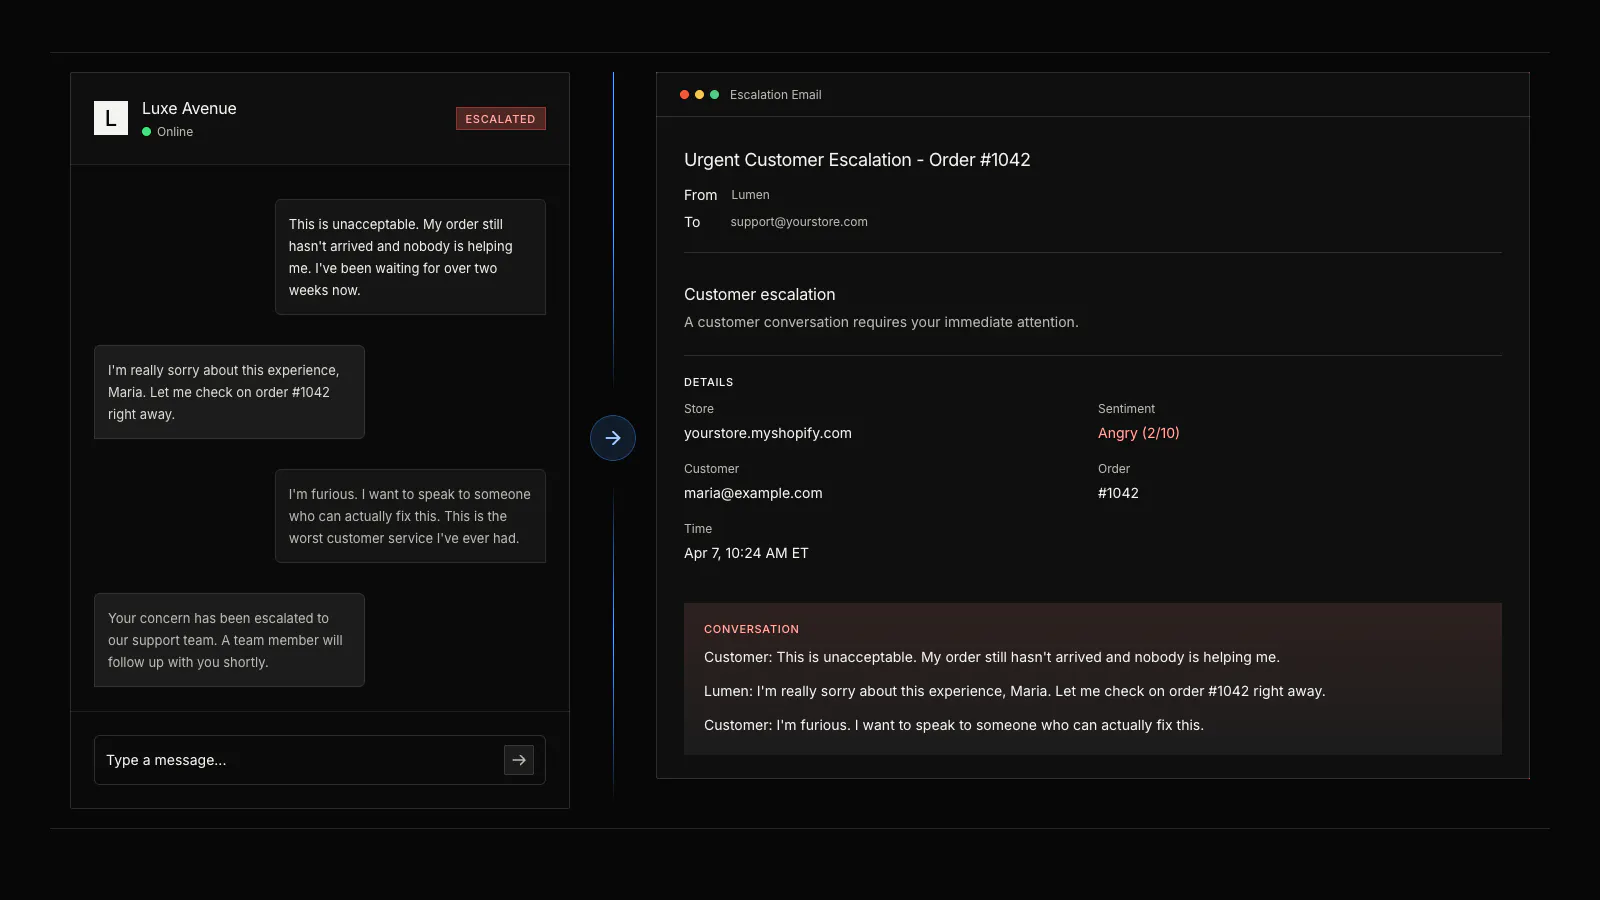Click the ESCALATED status badge
This screenshot has width=1600, height=900.
tap(501, 119)
